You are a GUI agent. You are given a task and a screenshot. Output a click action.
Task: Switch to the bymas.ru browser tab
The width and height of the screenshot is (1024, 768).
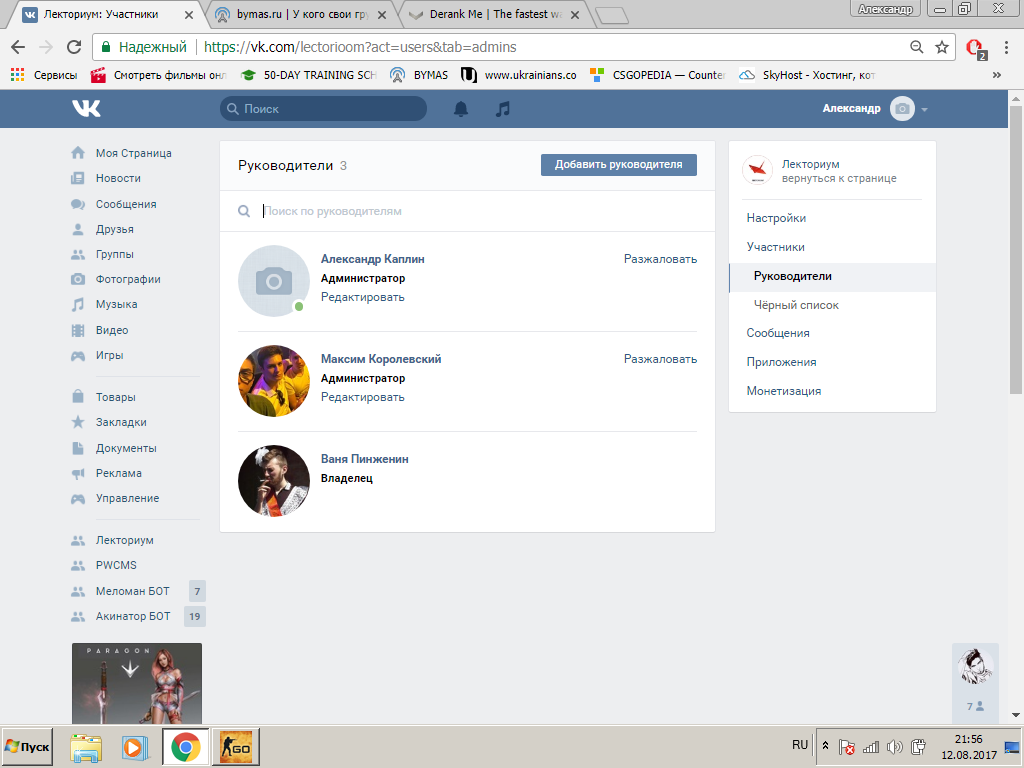[x=301, y=14]
